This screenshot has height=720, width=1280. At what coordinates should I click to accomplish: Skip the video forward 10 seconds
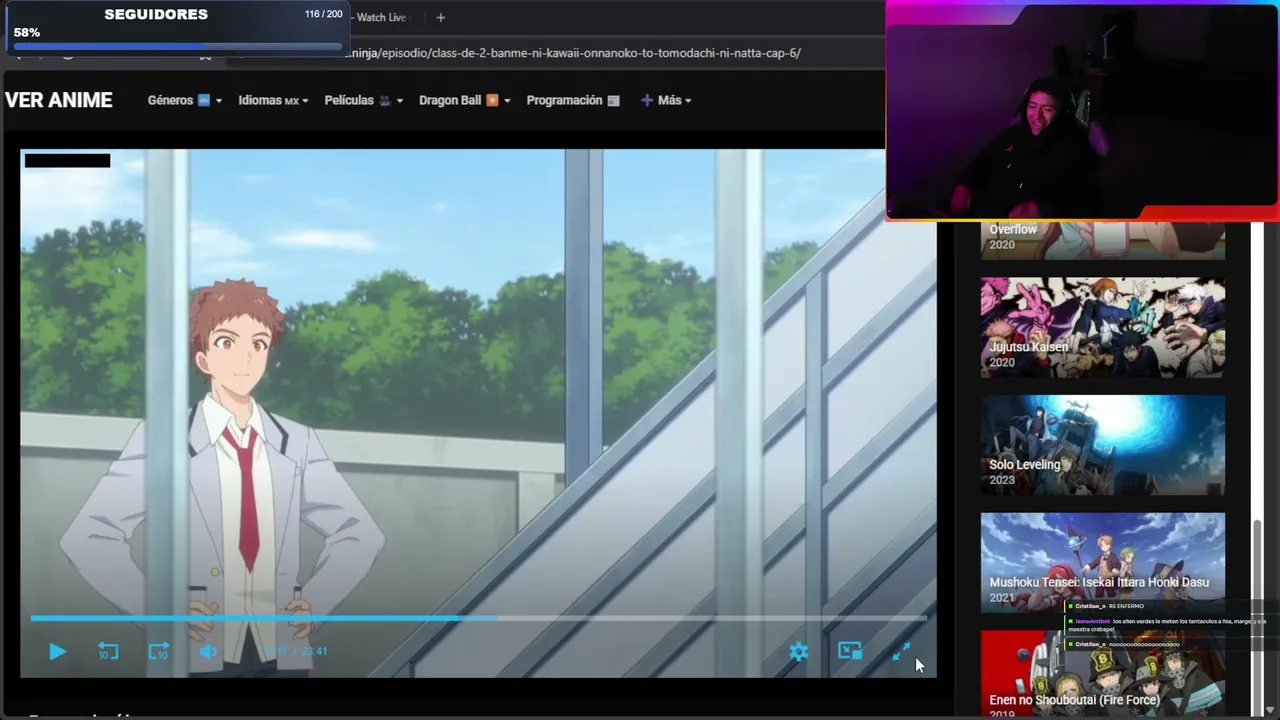tap(159, 652)
